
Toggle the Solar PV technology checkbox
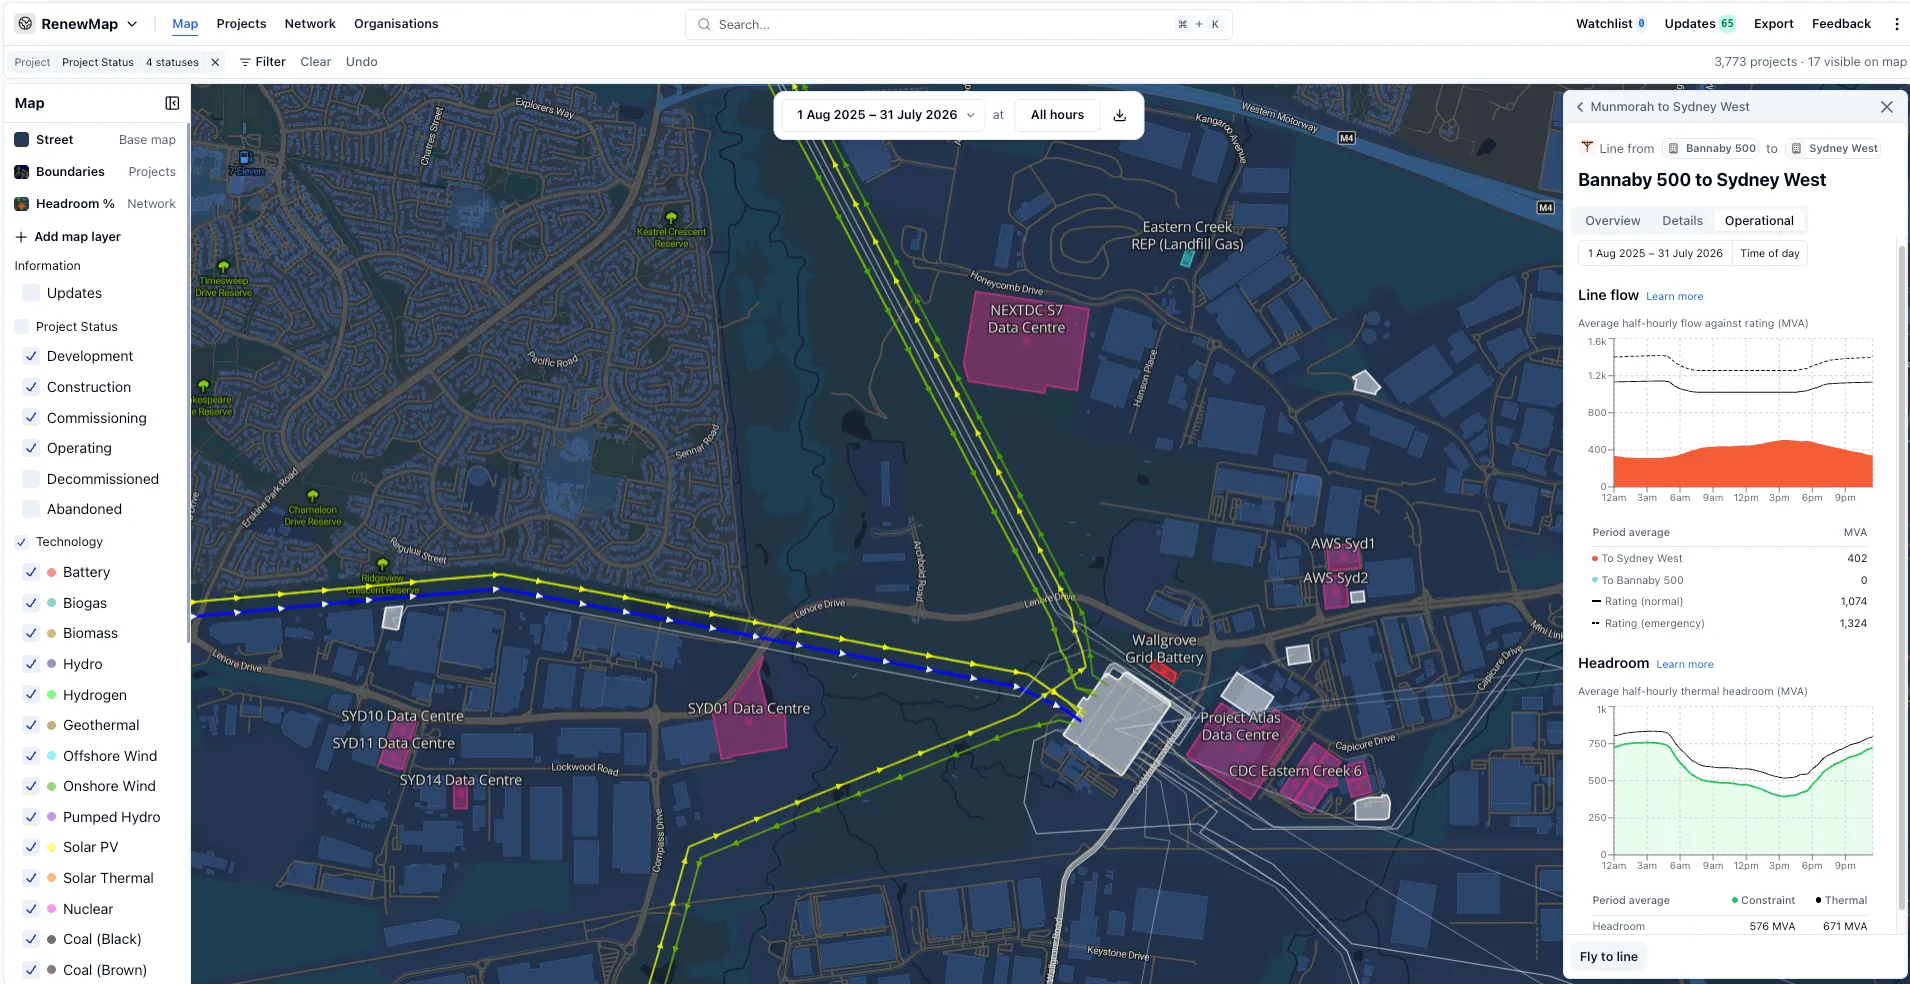click(31, 847)
